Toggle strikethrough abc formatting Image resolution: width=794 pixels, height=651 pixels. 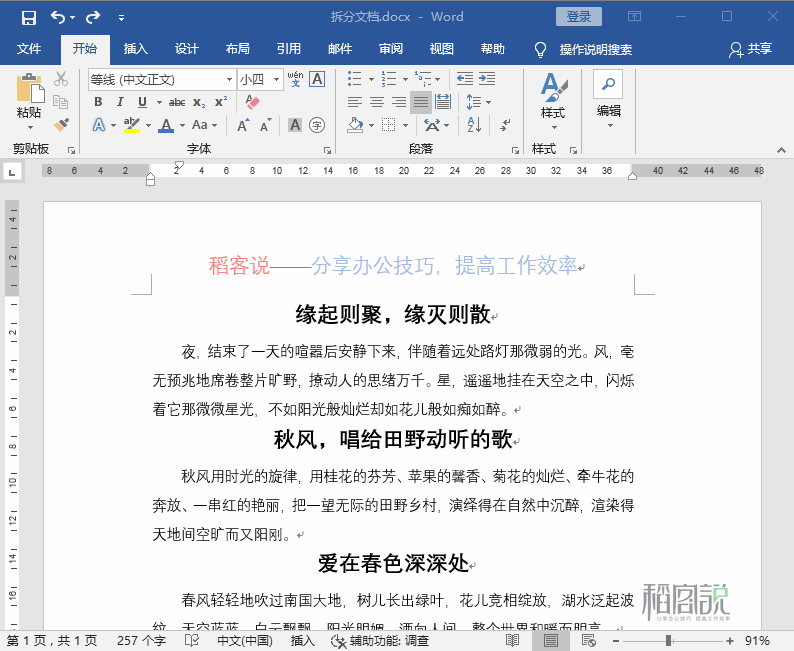pos(177,102)
